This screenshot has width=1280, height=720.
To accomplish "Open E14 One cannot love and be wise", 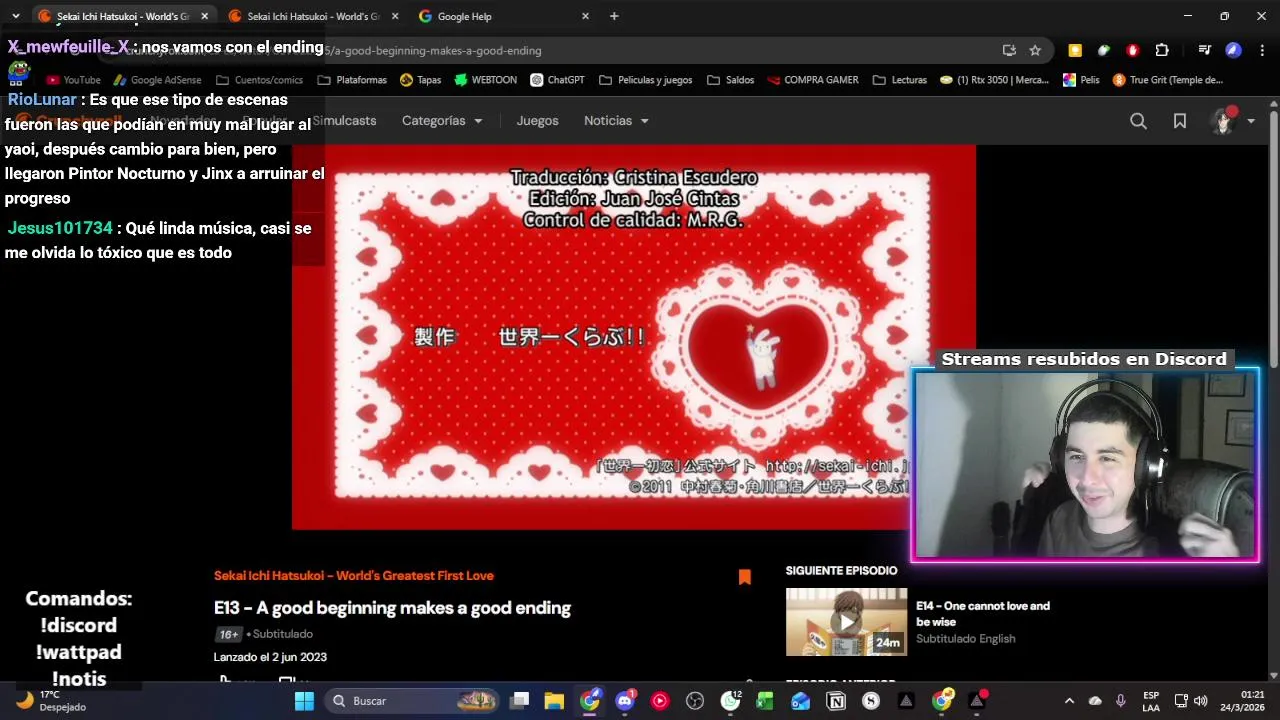I will pyautogui.click(x=982, y=614).
